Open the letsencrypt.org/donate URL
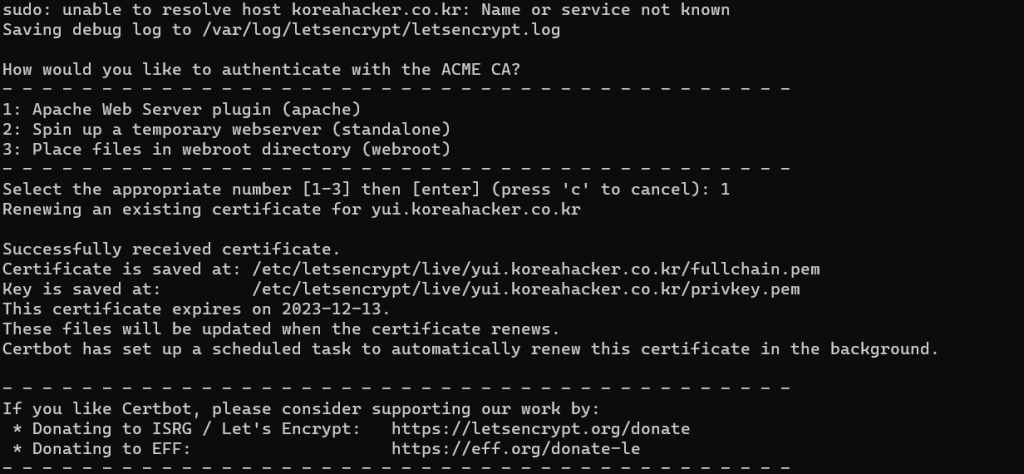 click(x=541, y=429)
